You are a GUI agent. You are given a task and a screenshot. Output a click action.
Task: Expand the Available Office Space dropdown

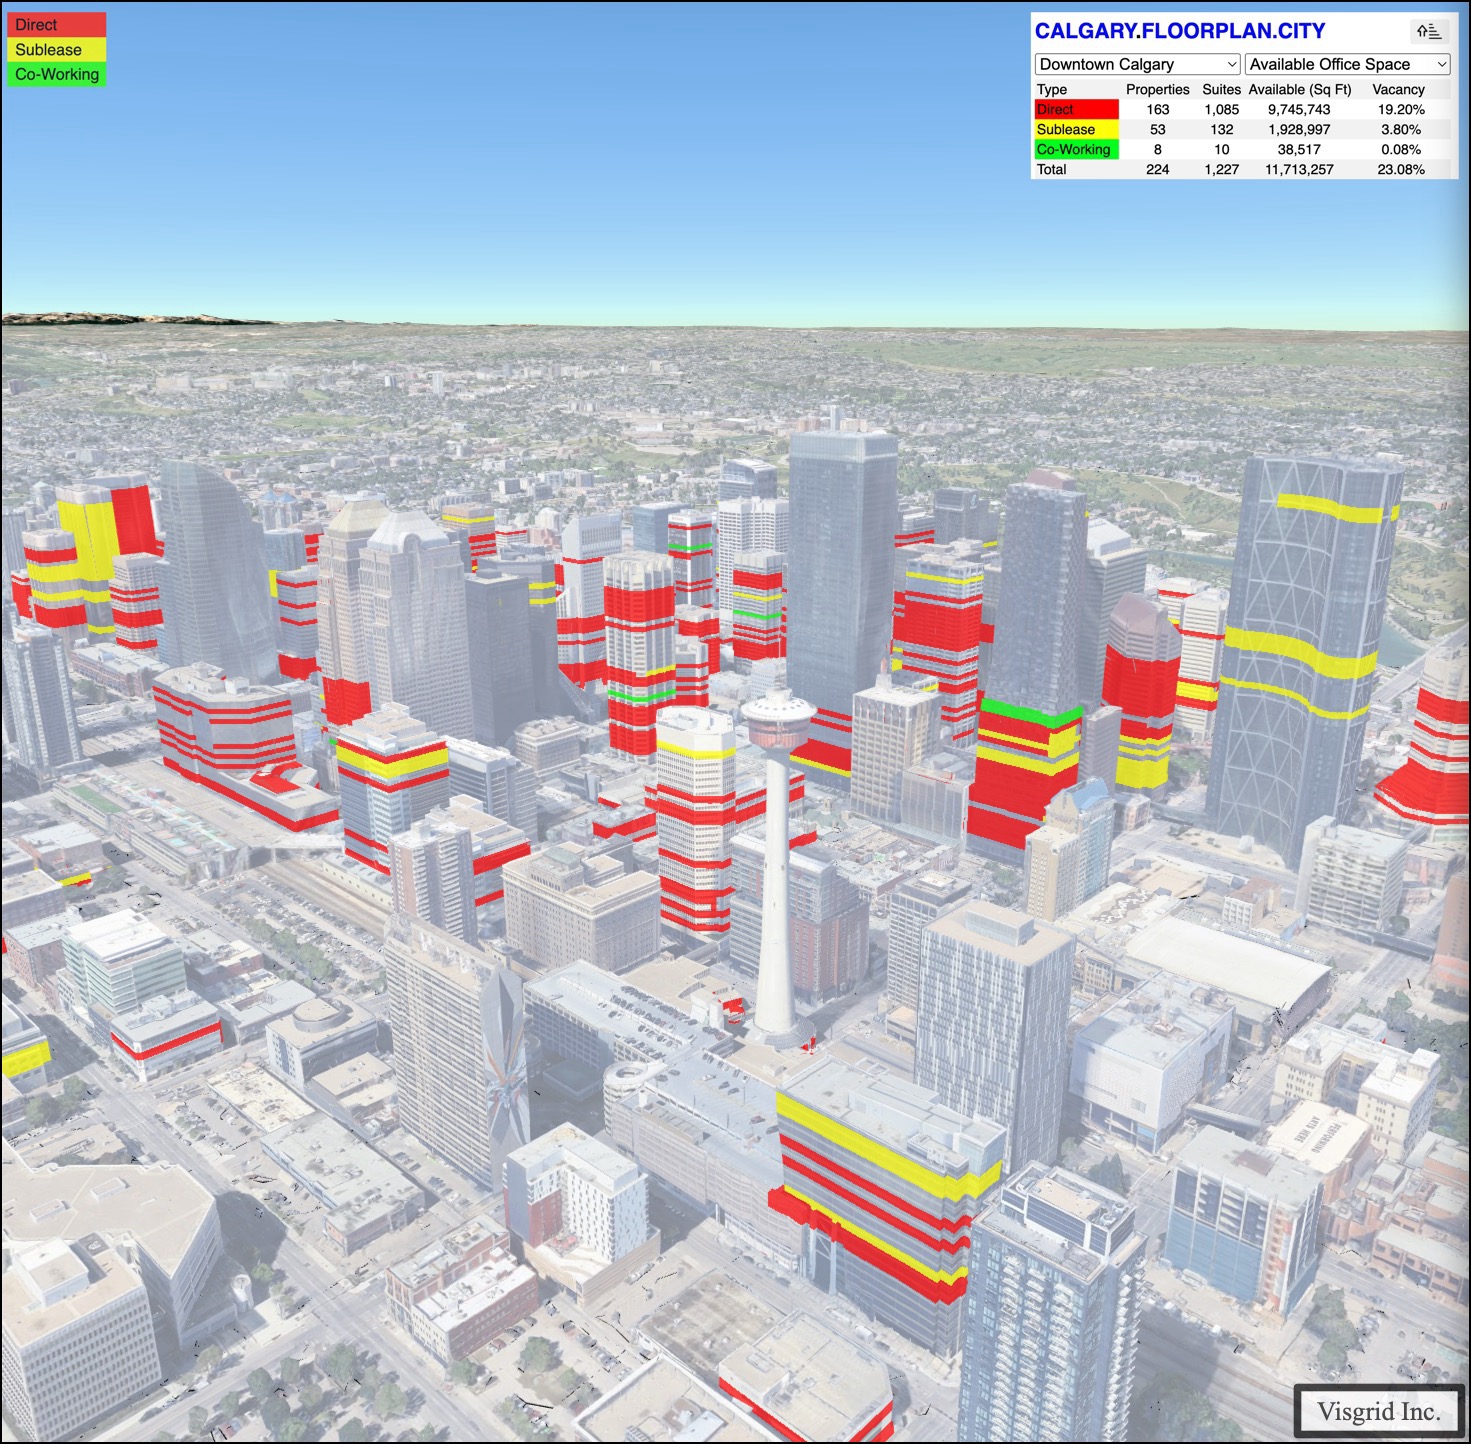pyautogui.click(x=1347, y=64)
